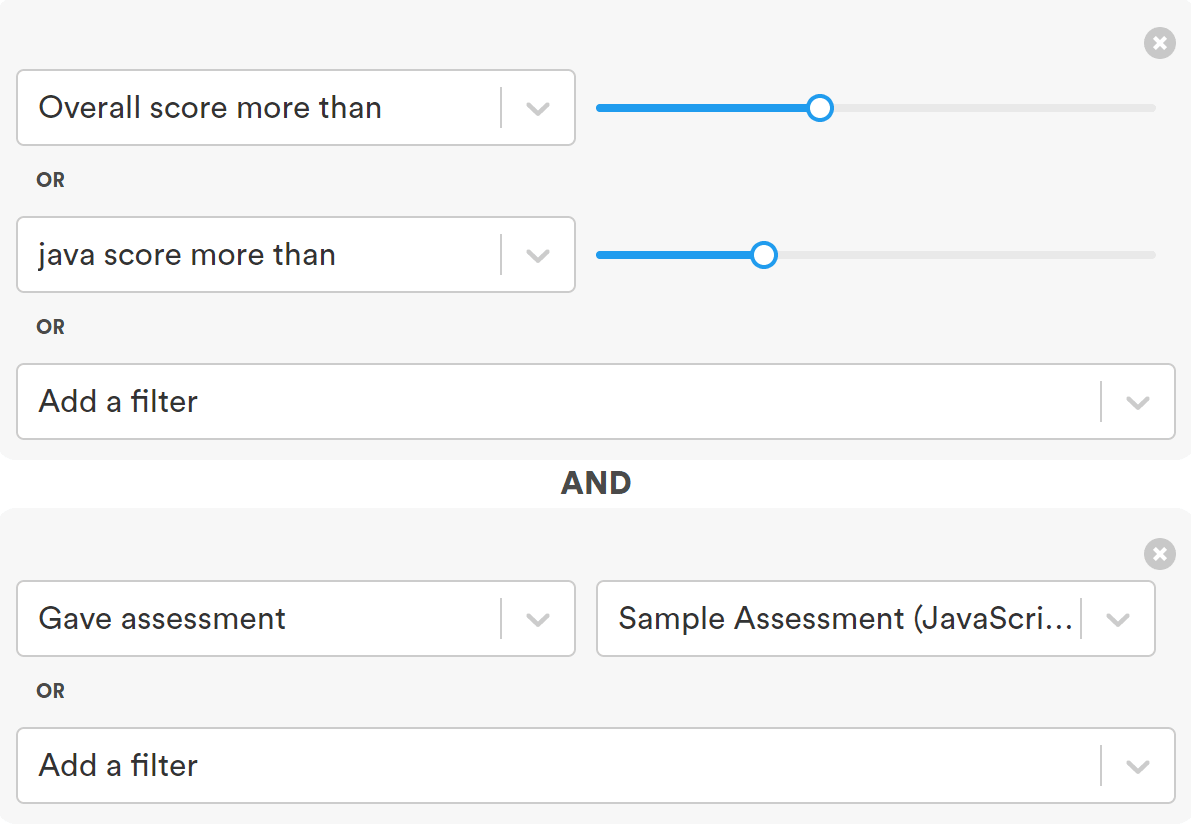Open the Gave assessment condition dropdown
This screenshot has width=1191, height=827.
click(x=295, y=619)
